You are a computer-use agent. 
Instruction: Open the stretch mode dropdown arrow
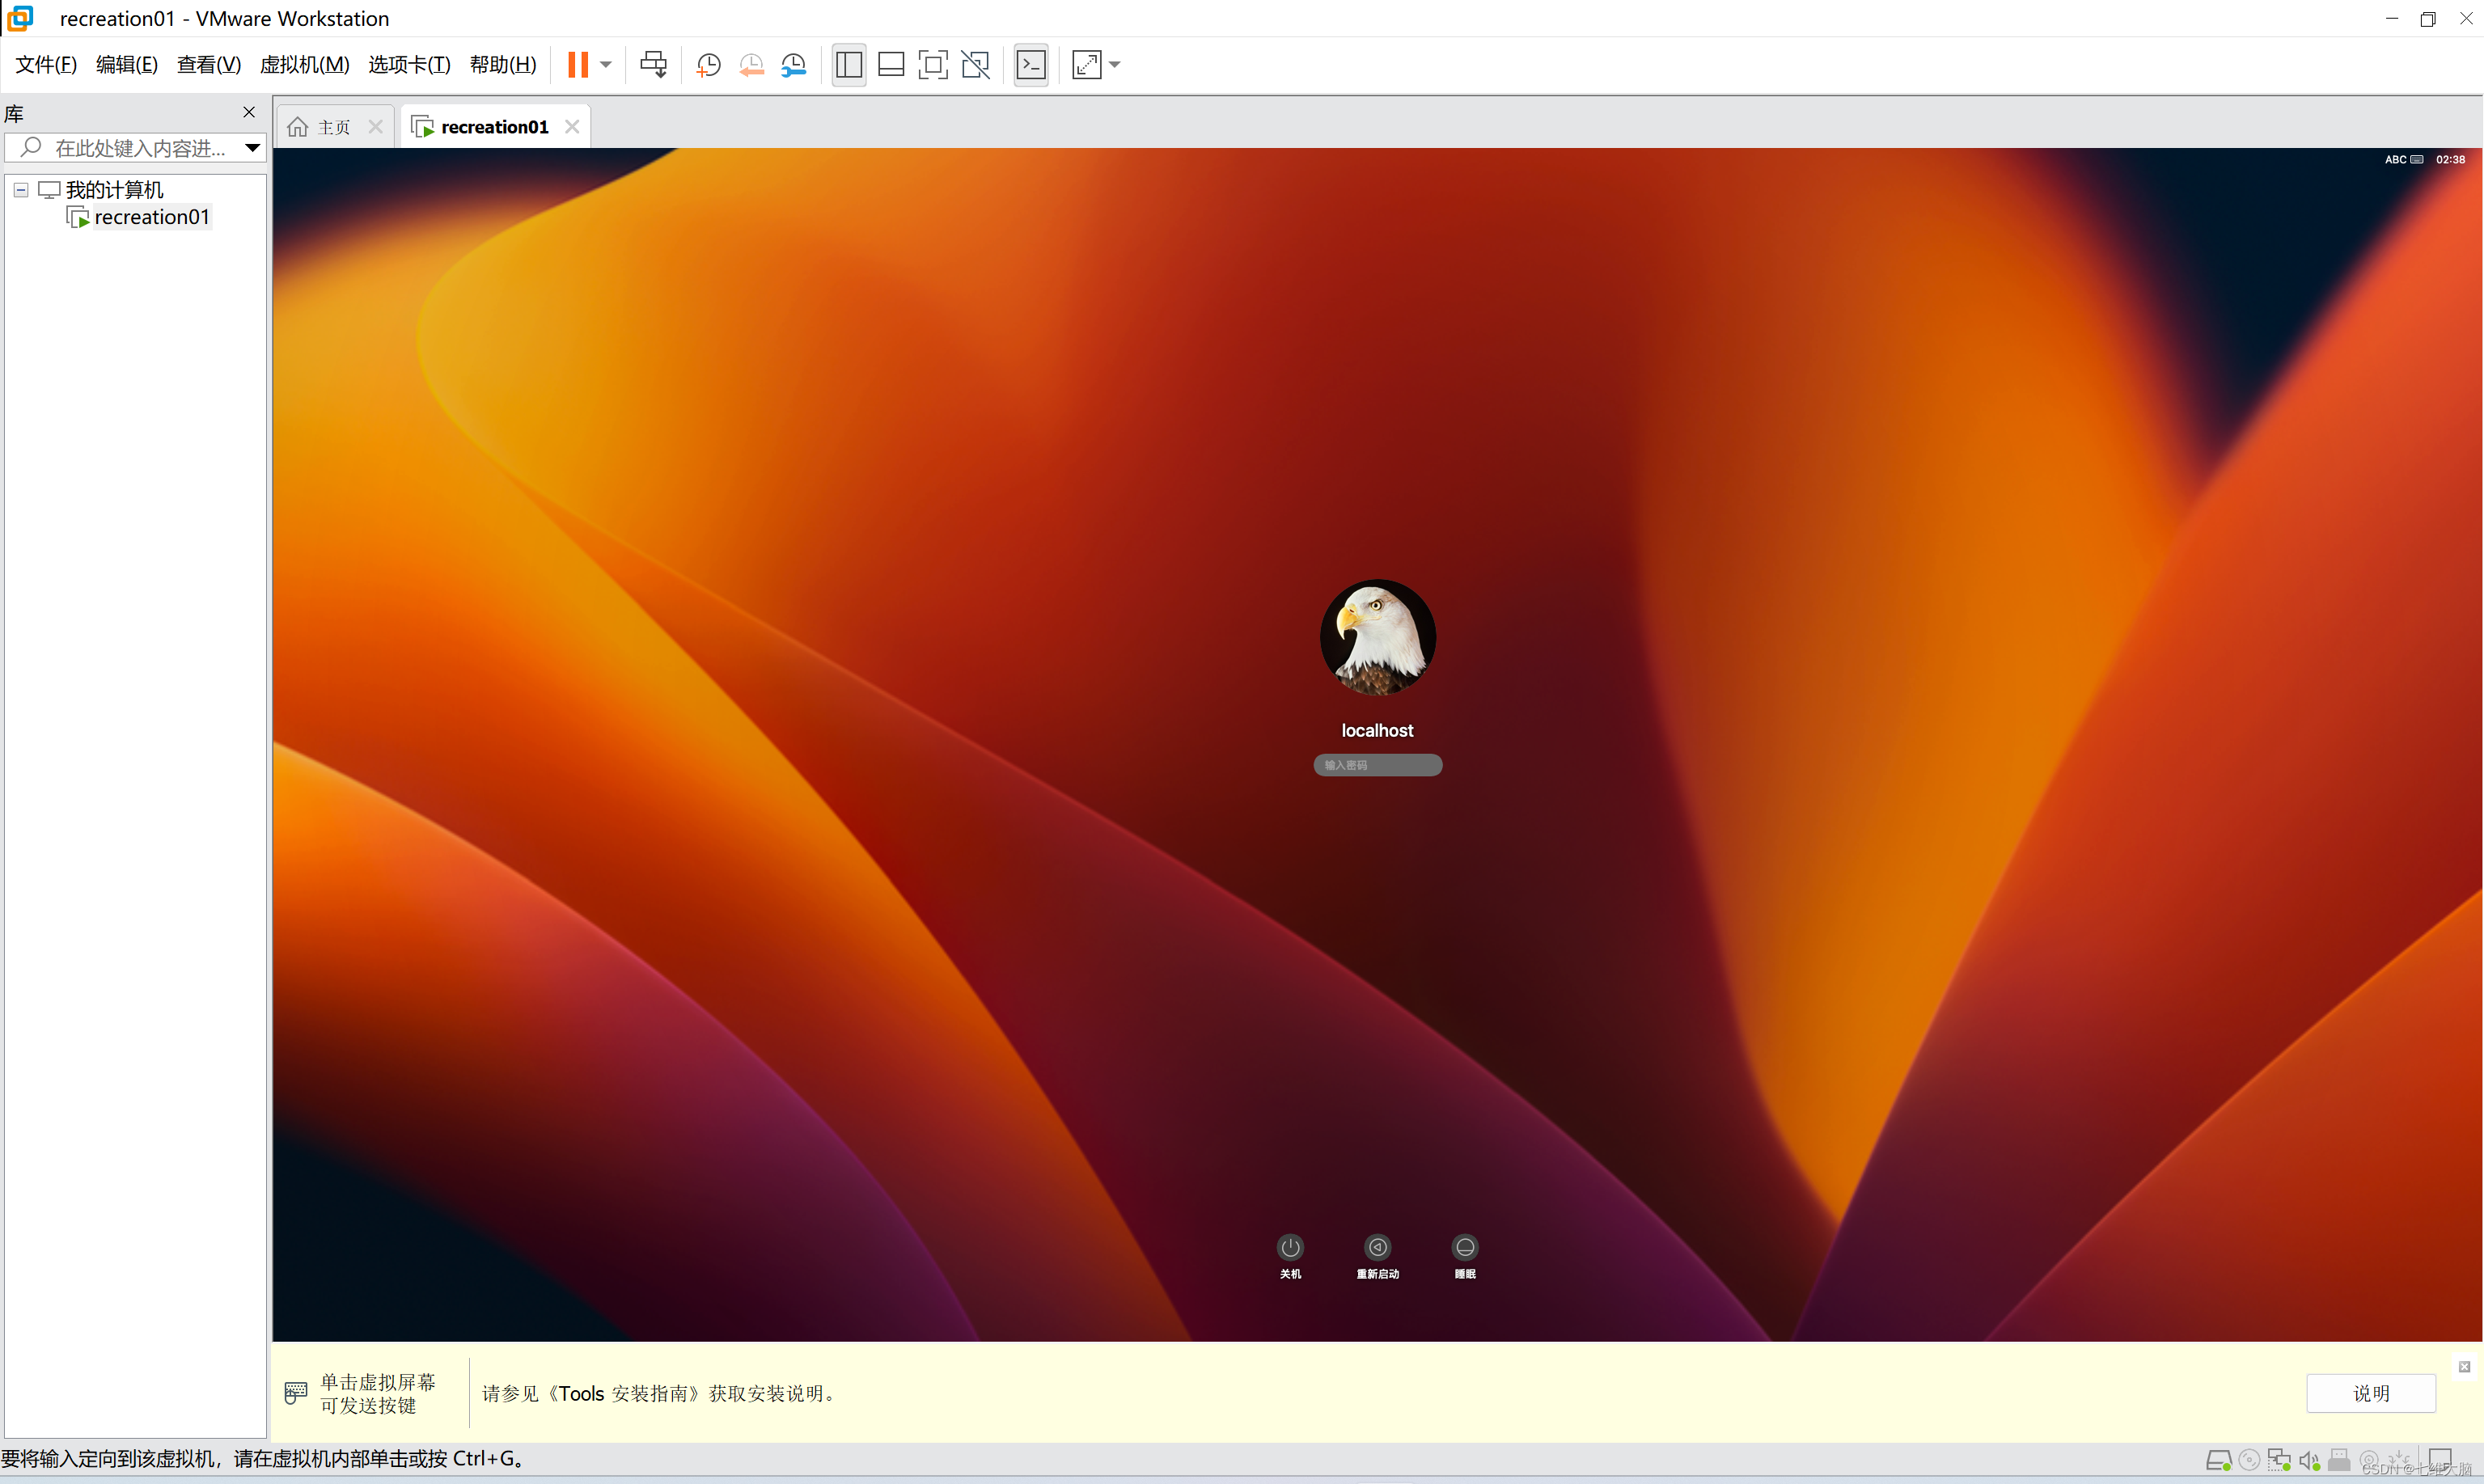tap(1115, 65)
